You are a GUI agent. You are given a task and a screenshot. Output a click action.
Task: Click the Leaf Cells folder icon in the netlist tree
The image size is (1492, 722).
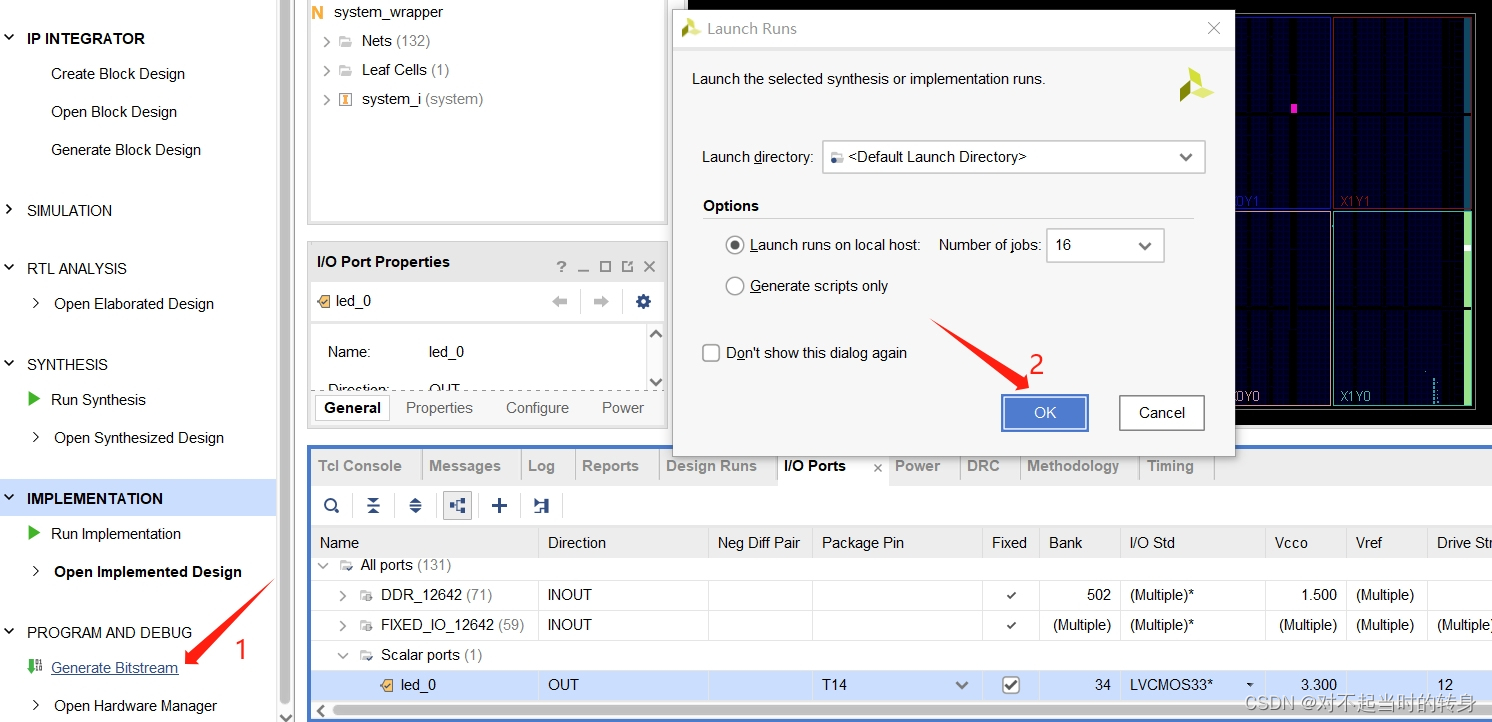pos(346,70)
